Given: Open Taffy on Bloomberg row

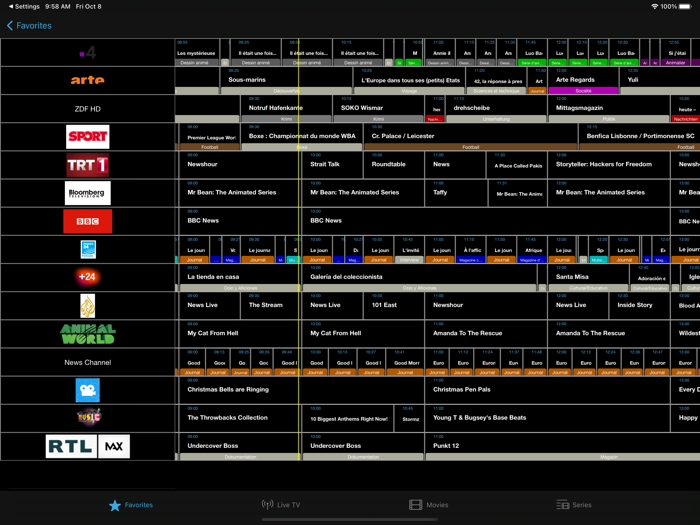Looking at the screenshot, I should pyautogui.click(x=456, y=193).
